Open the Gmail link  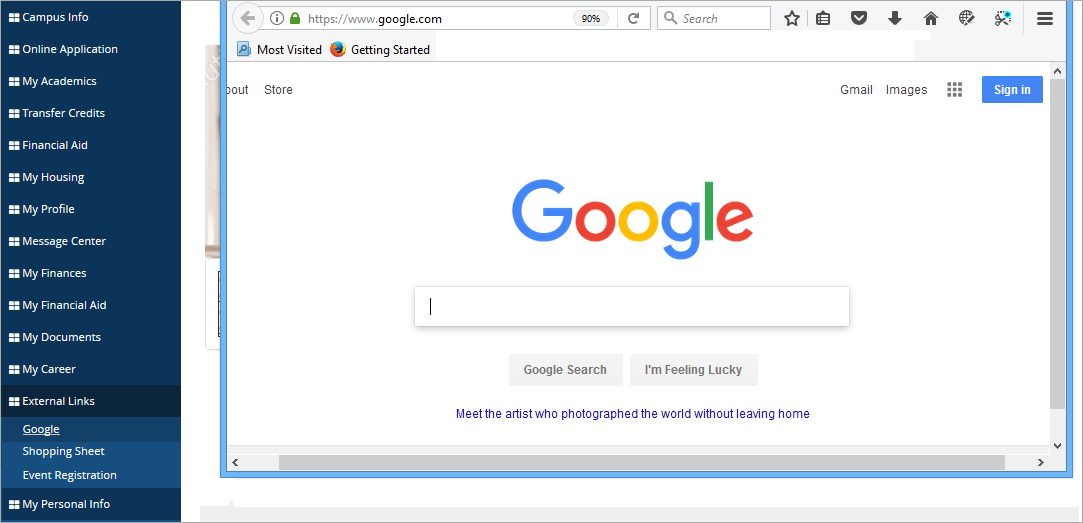tap(856, 90)
